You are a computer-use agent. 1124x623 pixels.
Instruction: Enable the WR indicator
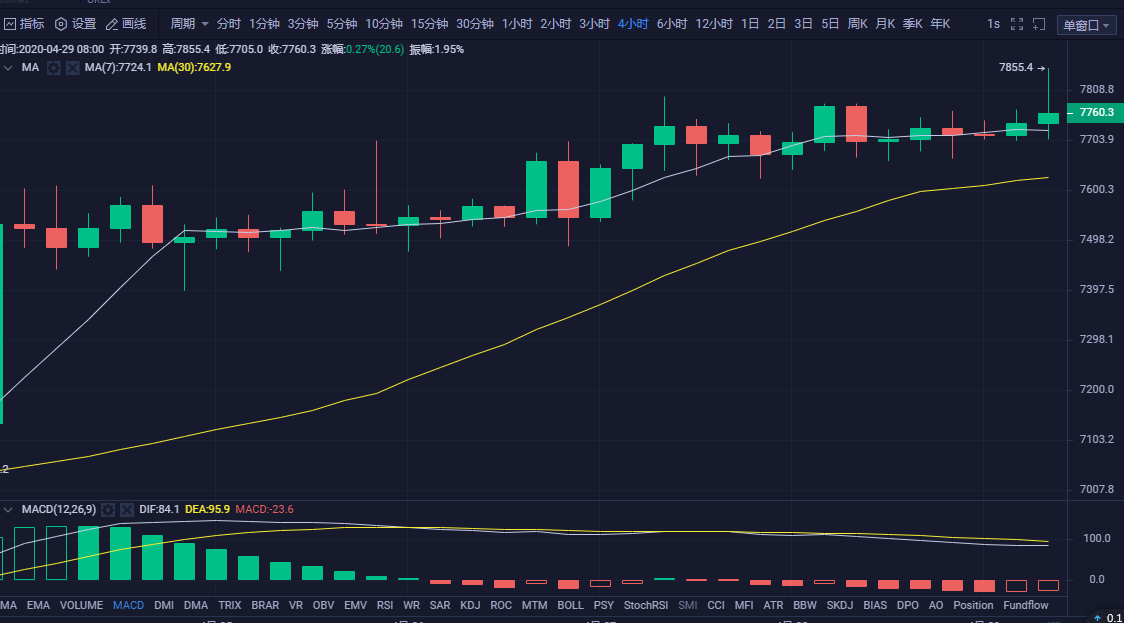[x=411, y=606]
